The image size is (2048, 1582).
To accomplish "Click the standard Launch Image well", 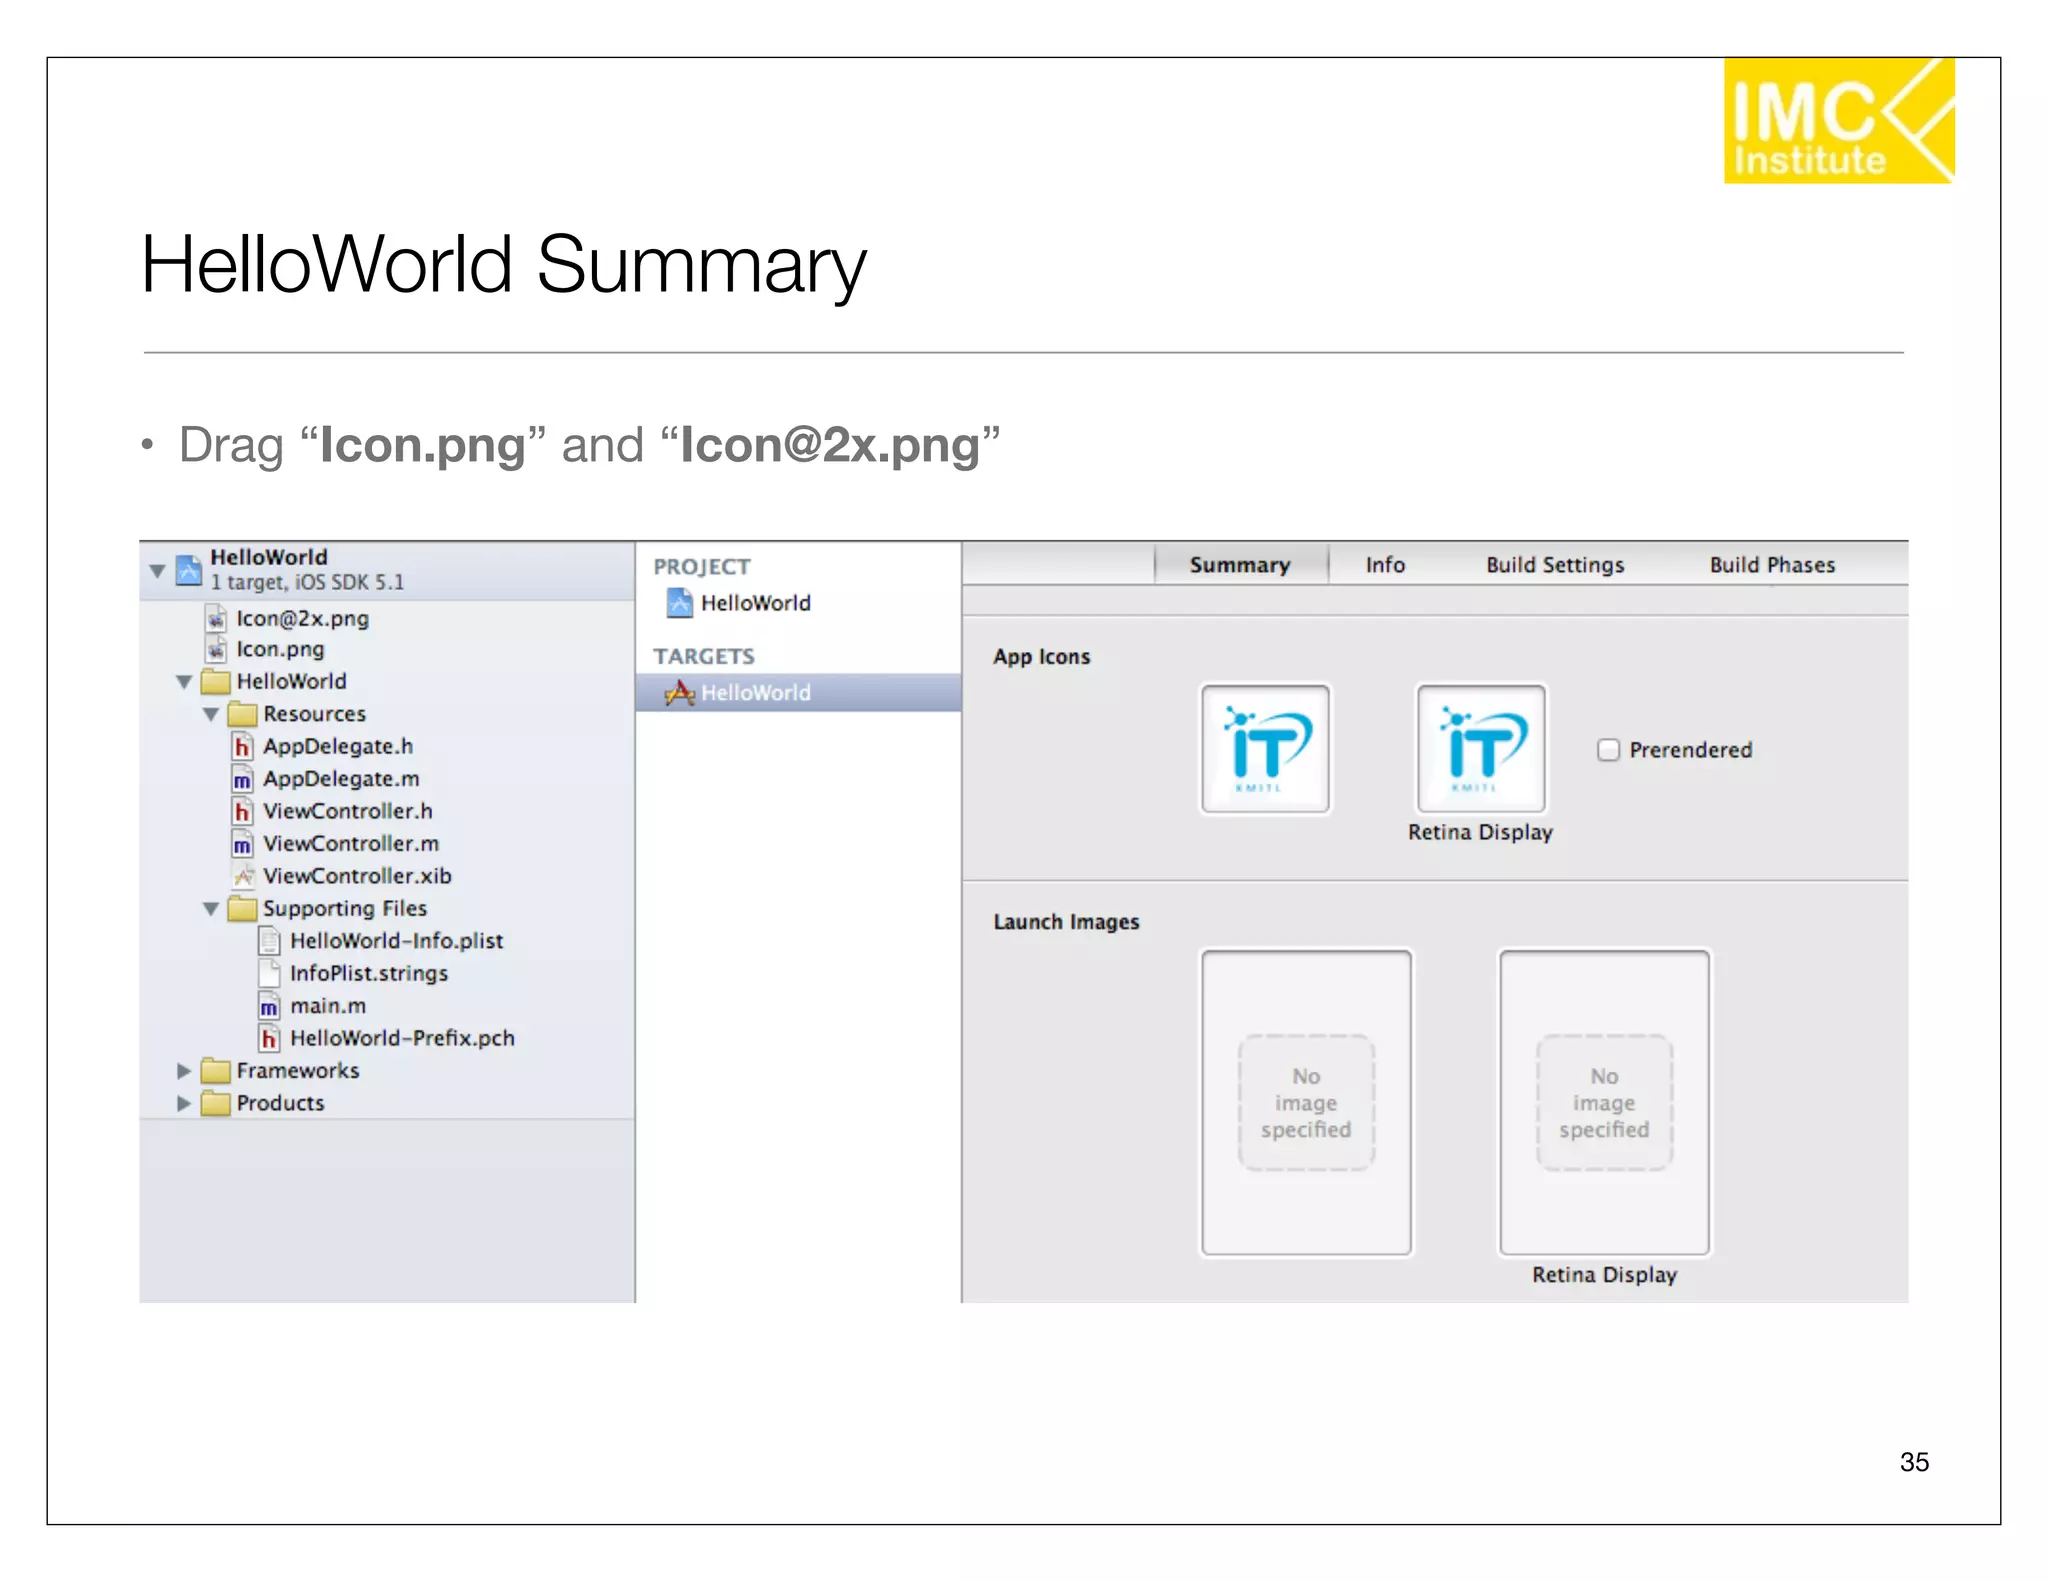I will click(x=1306, y=1102).
